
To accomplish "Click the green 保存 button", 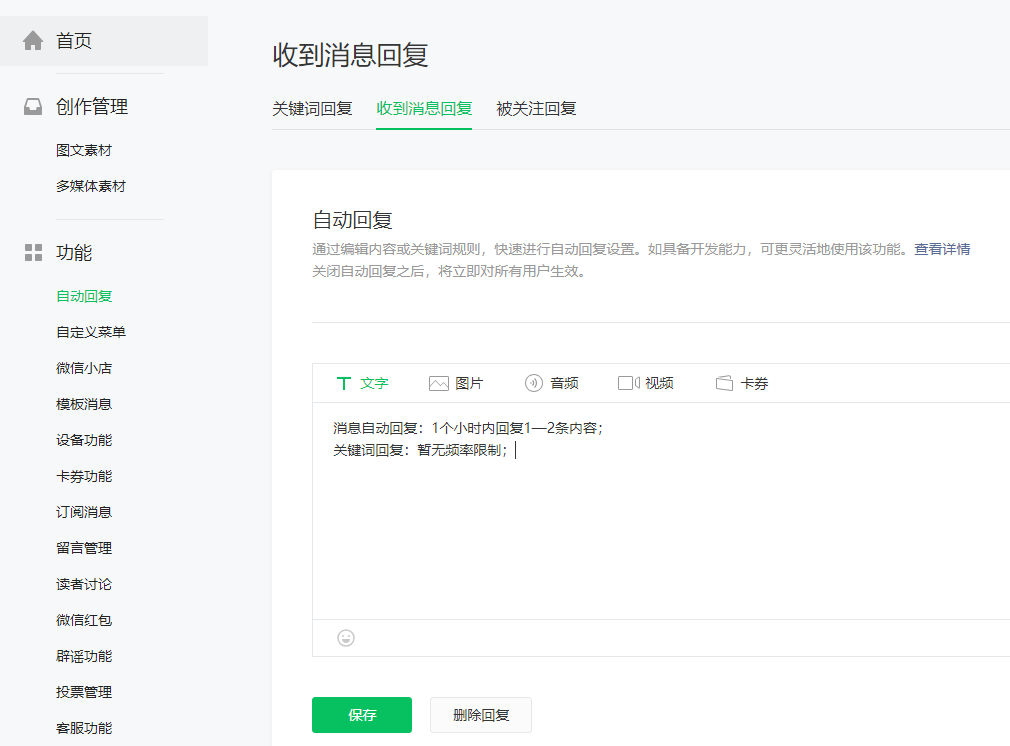I will point(362,715).
